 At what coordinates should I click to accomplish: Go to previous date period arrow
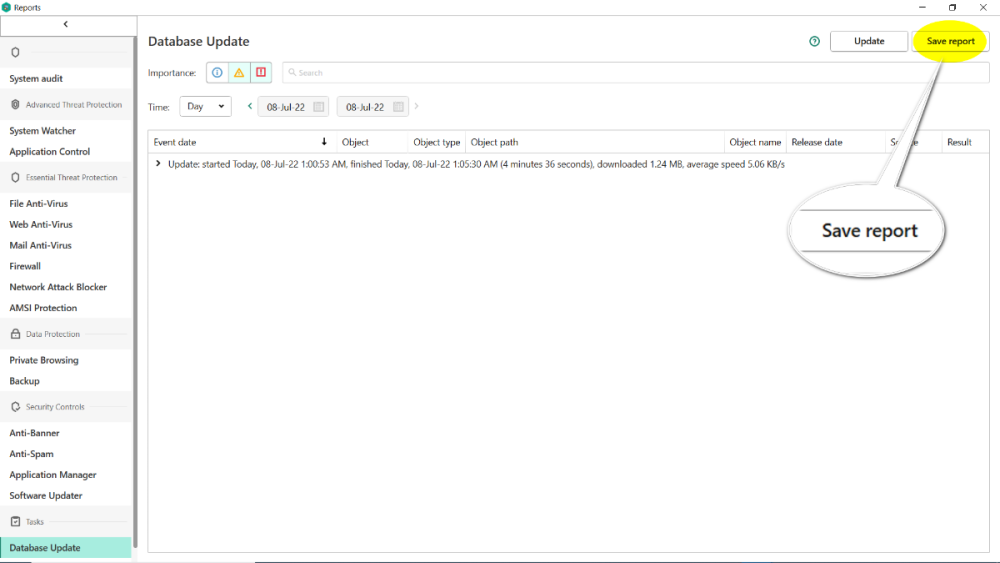pos(250,106)
